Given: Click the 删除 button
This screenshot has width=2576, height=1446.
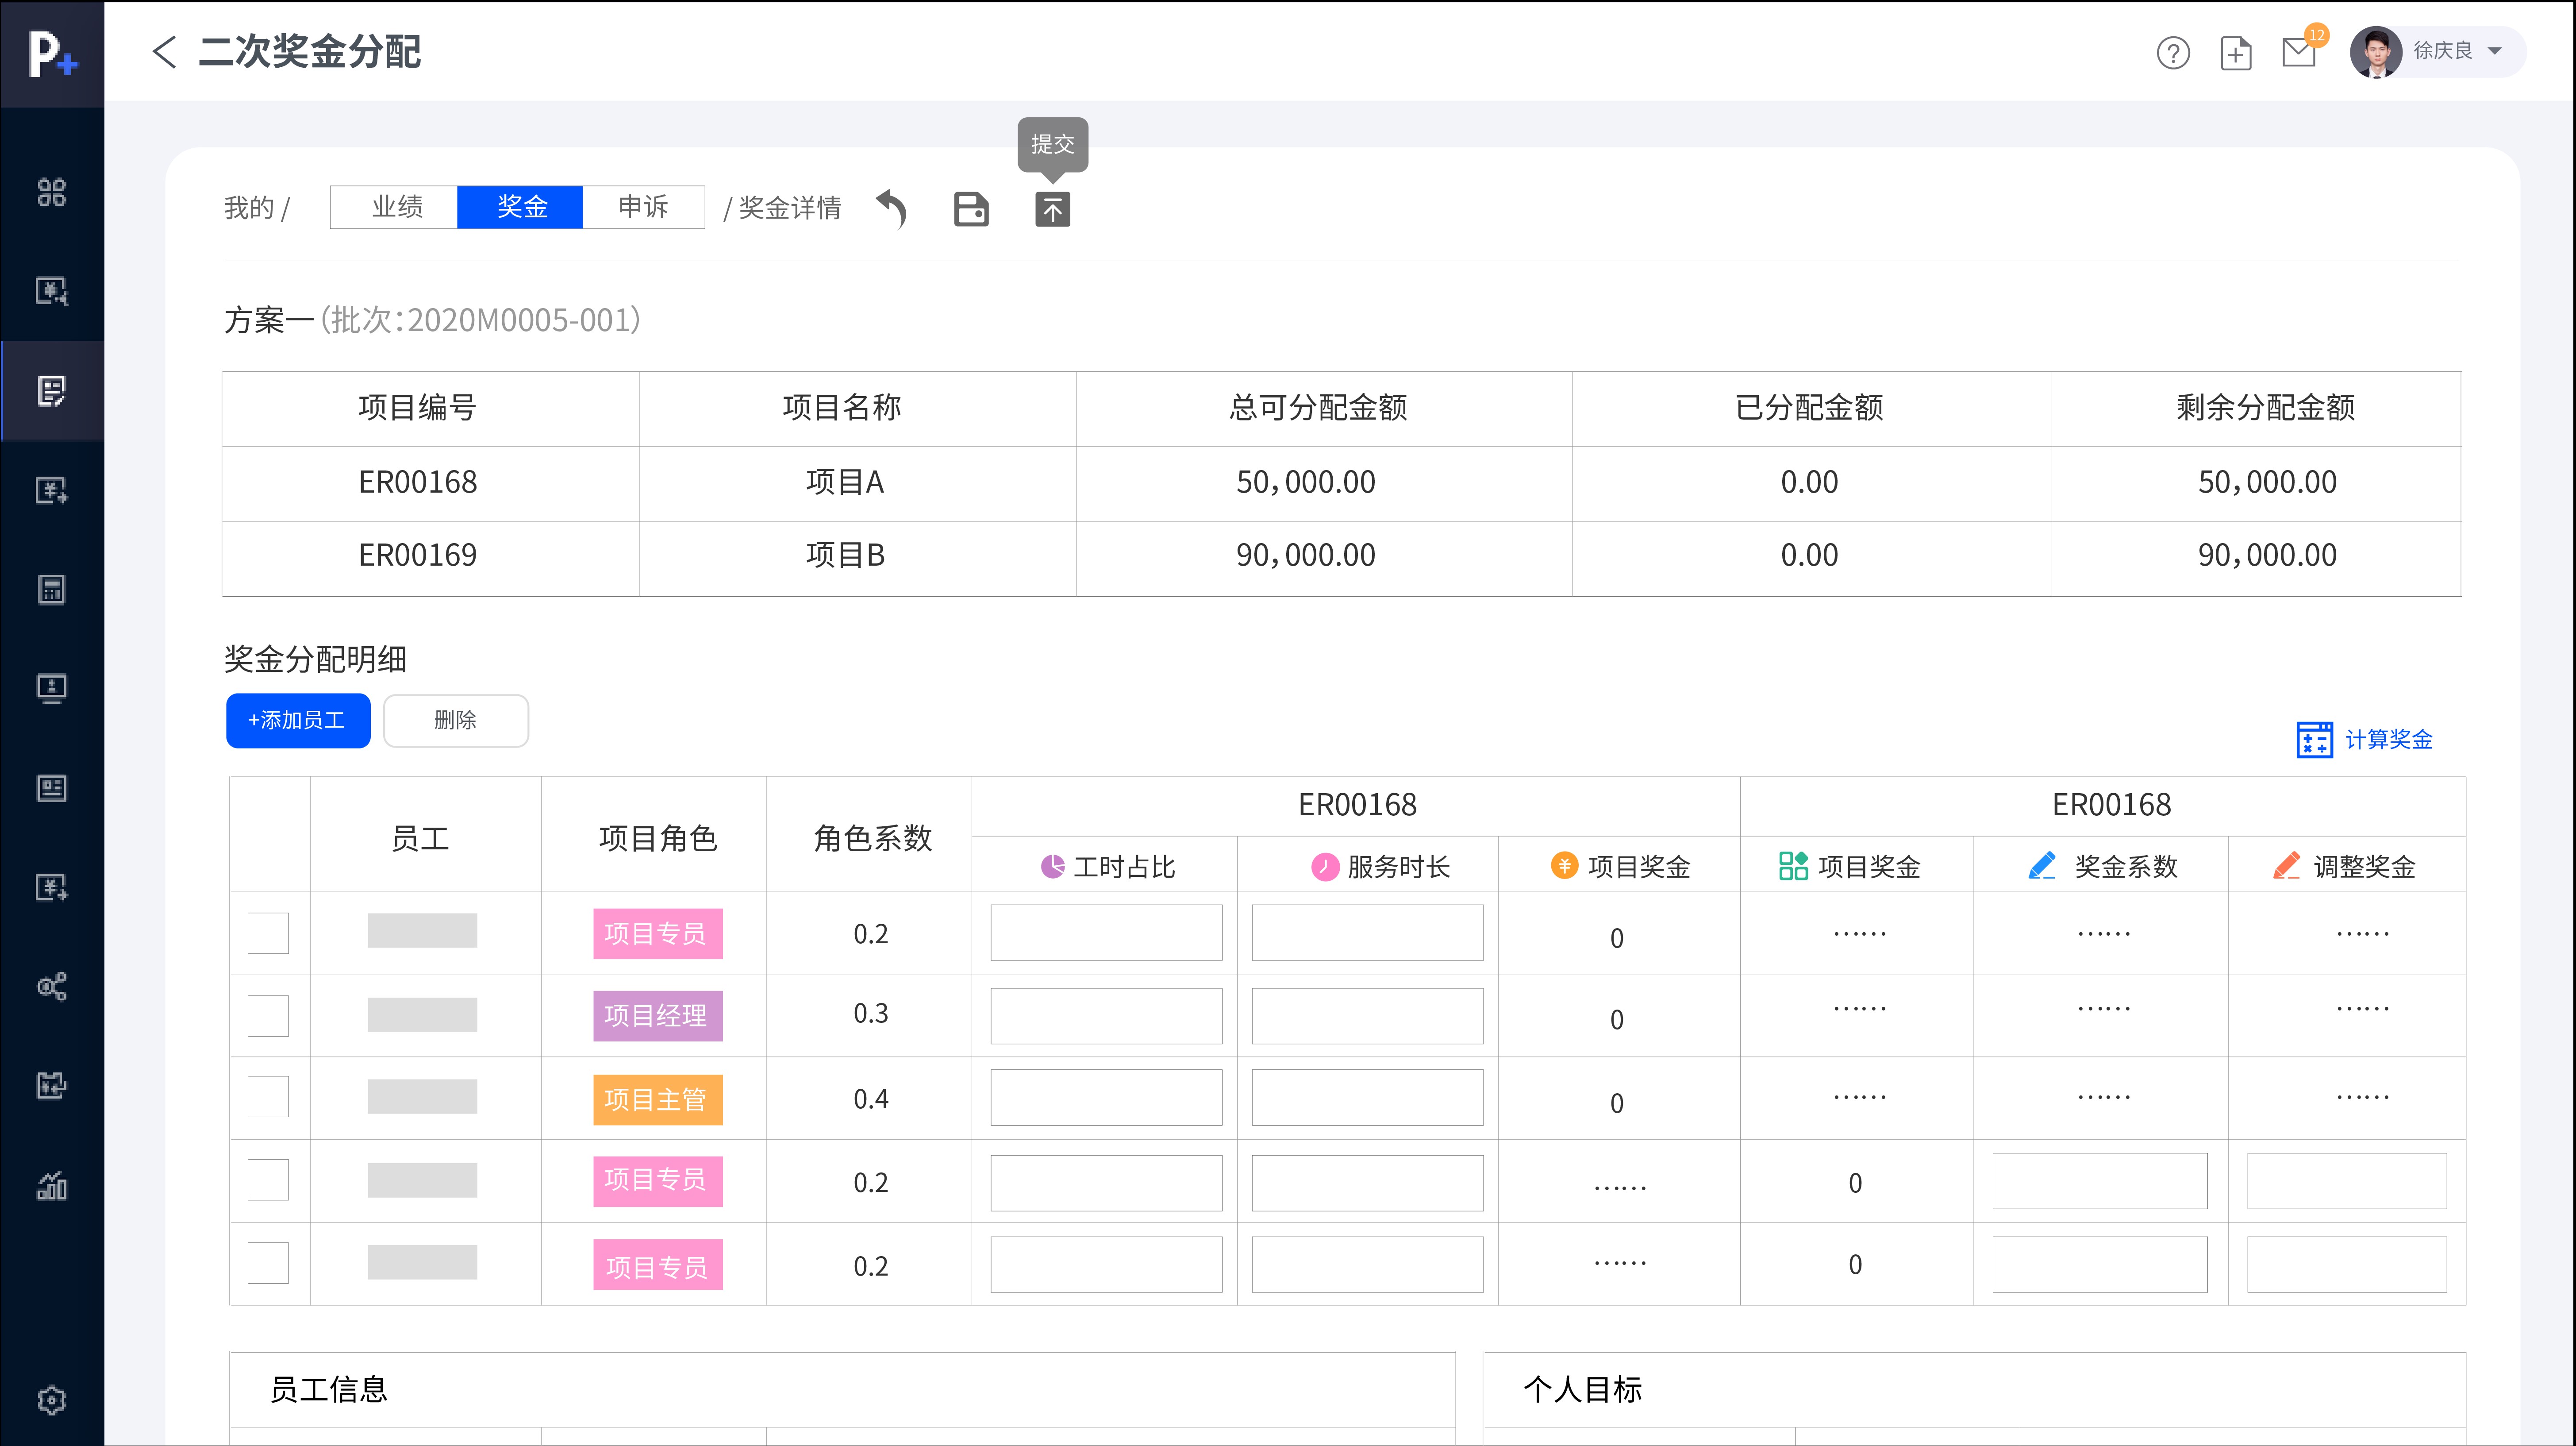Looking at the screenshot, I should pyautogui.click(x=456, y=720).
